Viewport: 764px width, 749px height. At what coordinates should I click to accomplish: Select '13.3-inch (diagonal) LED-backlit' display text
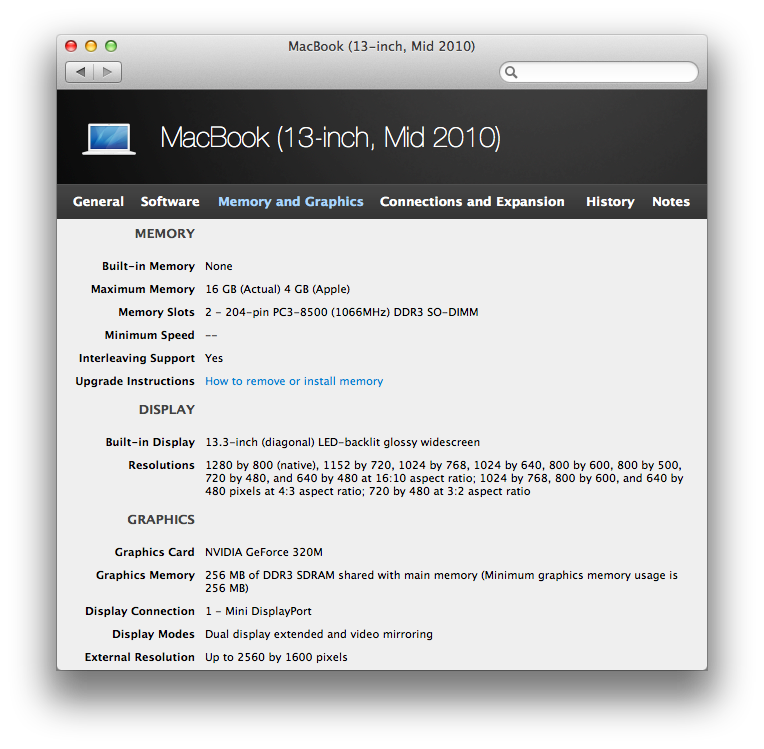tap(343, 442)
